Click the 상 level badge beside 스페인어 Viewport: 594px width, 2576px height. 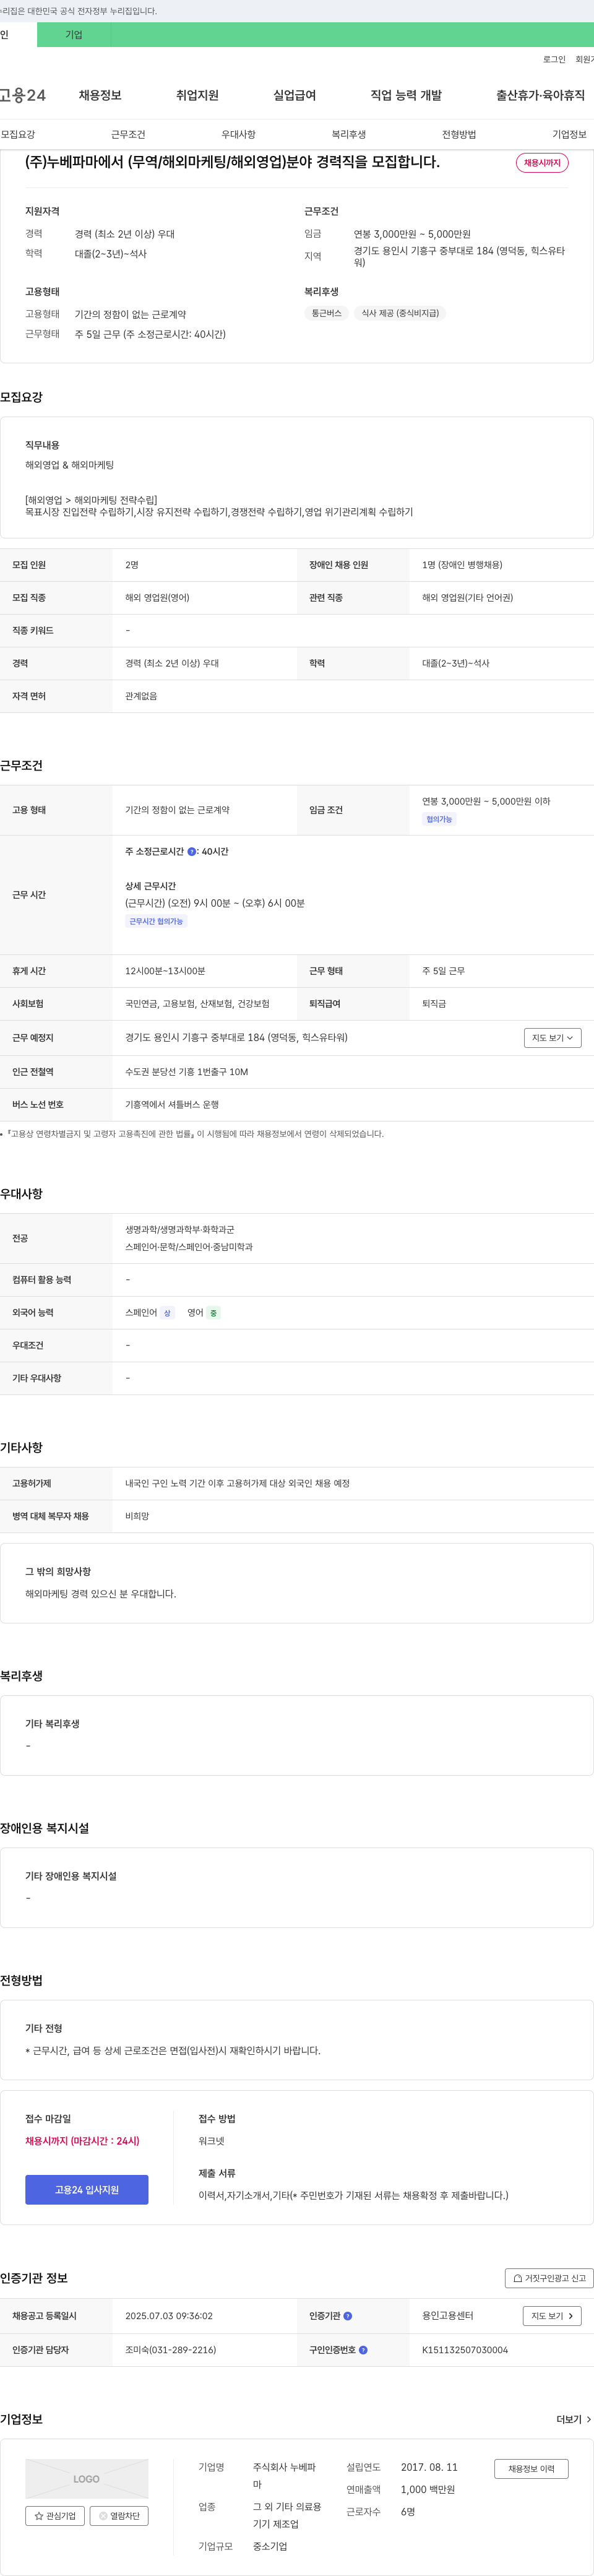(x=167, y=1313)
